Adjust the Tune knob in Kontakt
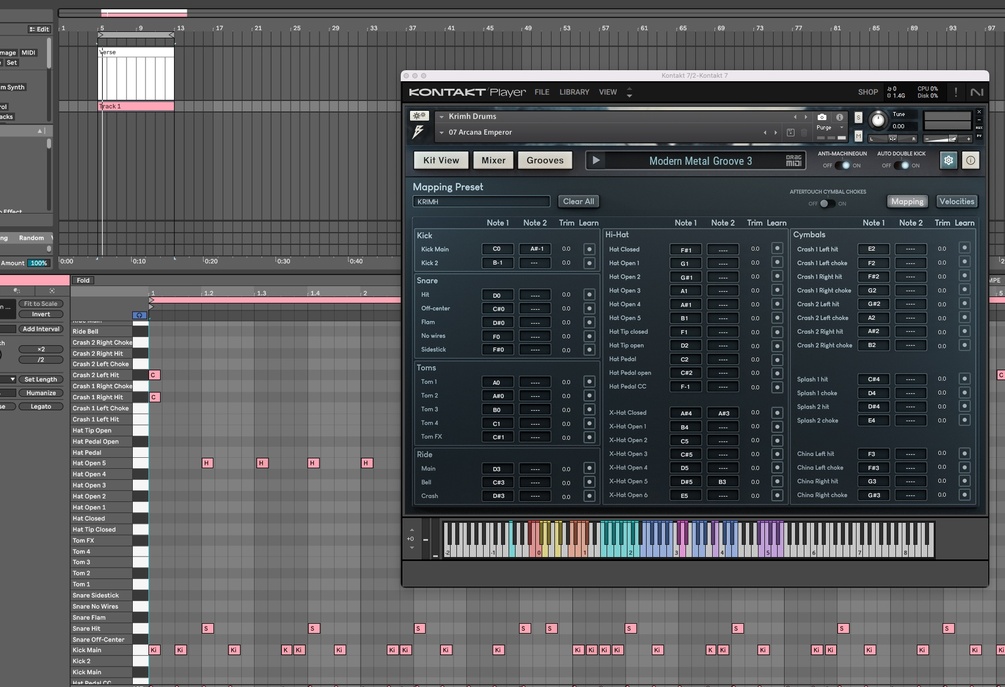 click(878, 120)
